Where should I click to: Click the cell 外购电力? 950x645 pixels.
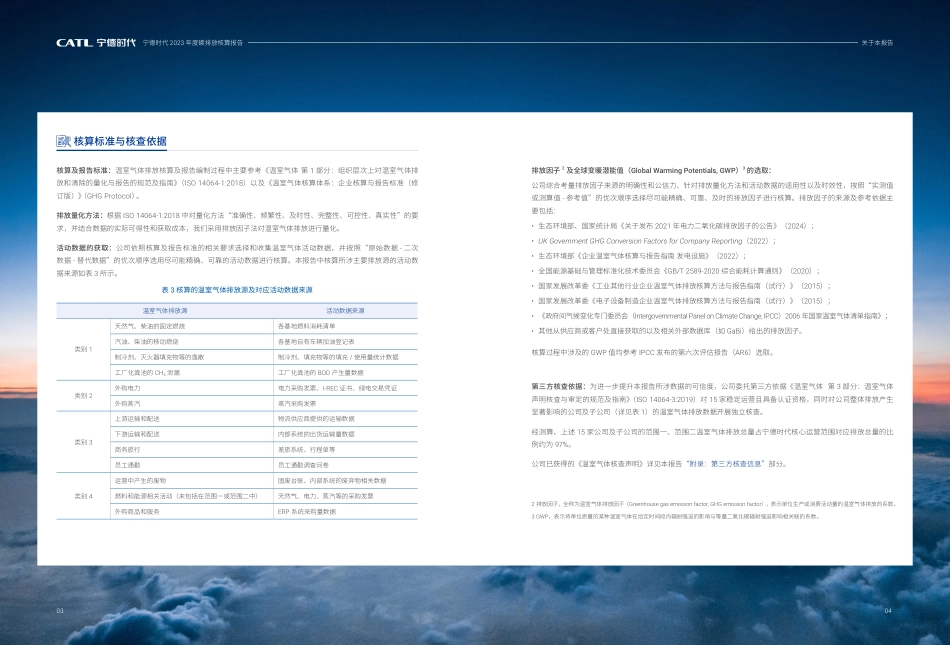(127, 388)
